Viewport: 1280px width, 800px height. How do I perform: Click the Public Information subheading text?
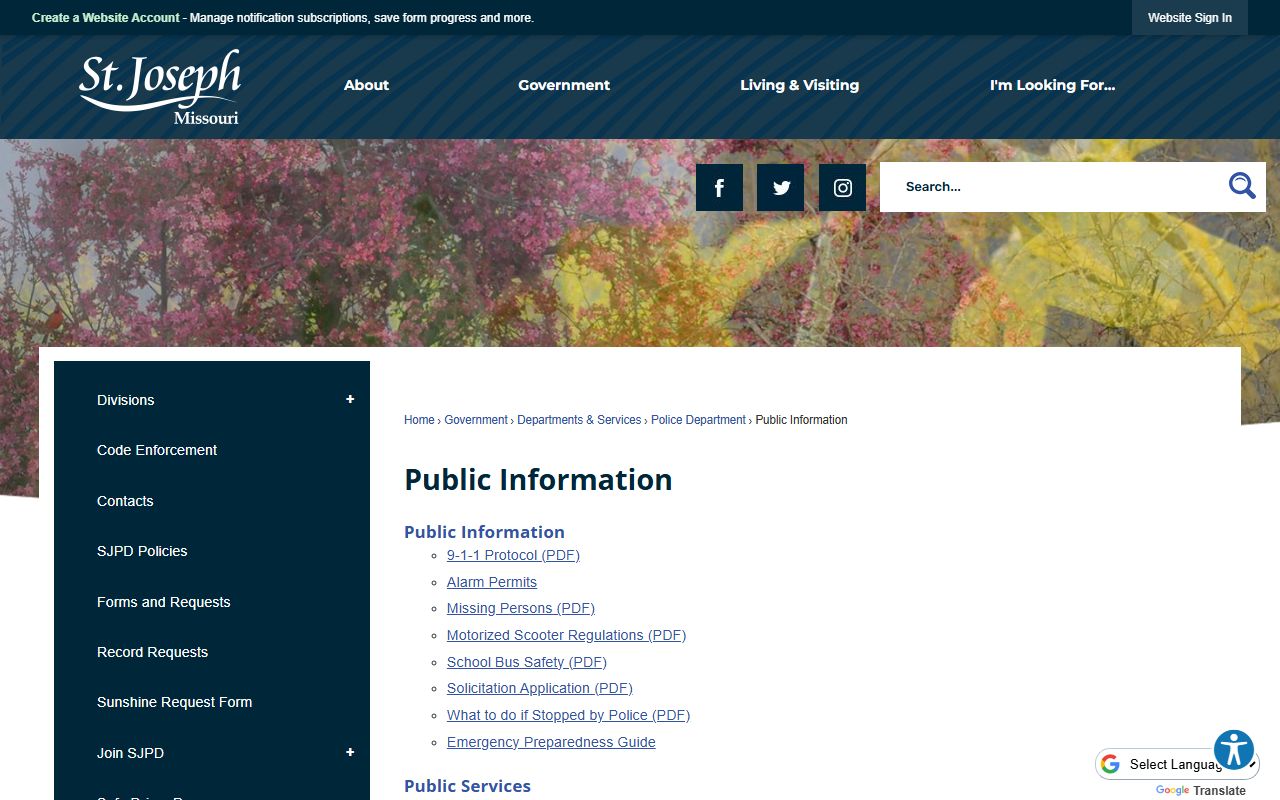484,532
